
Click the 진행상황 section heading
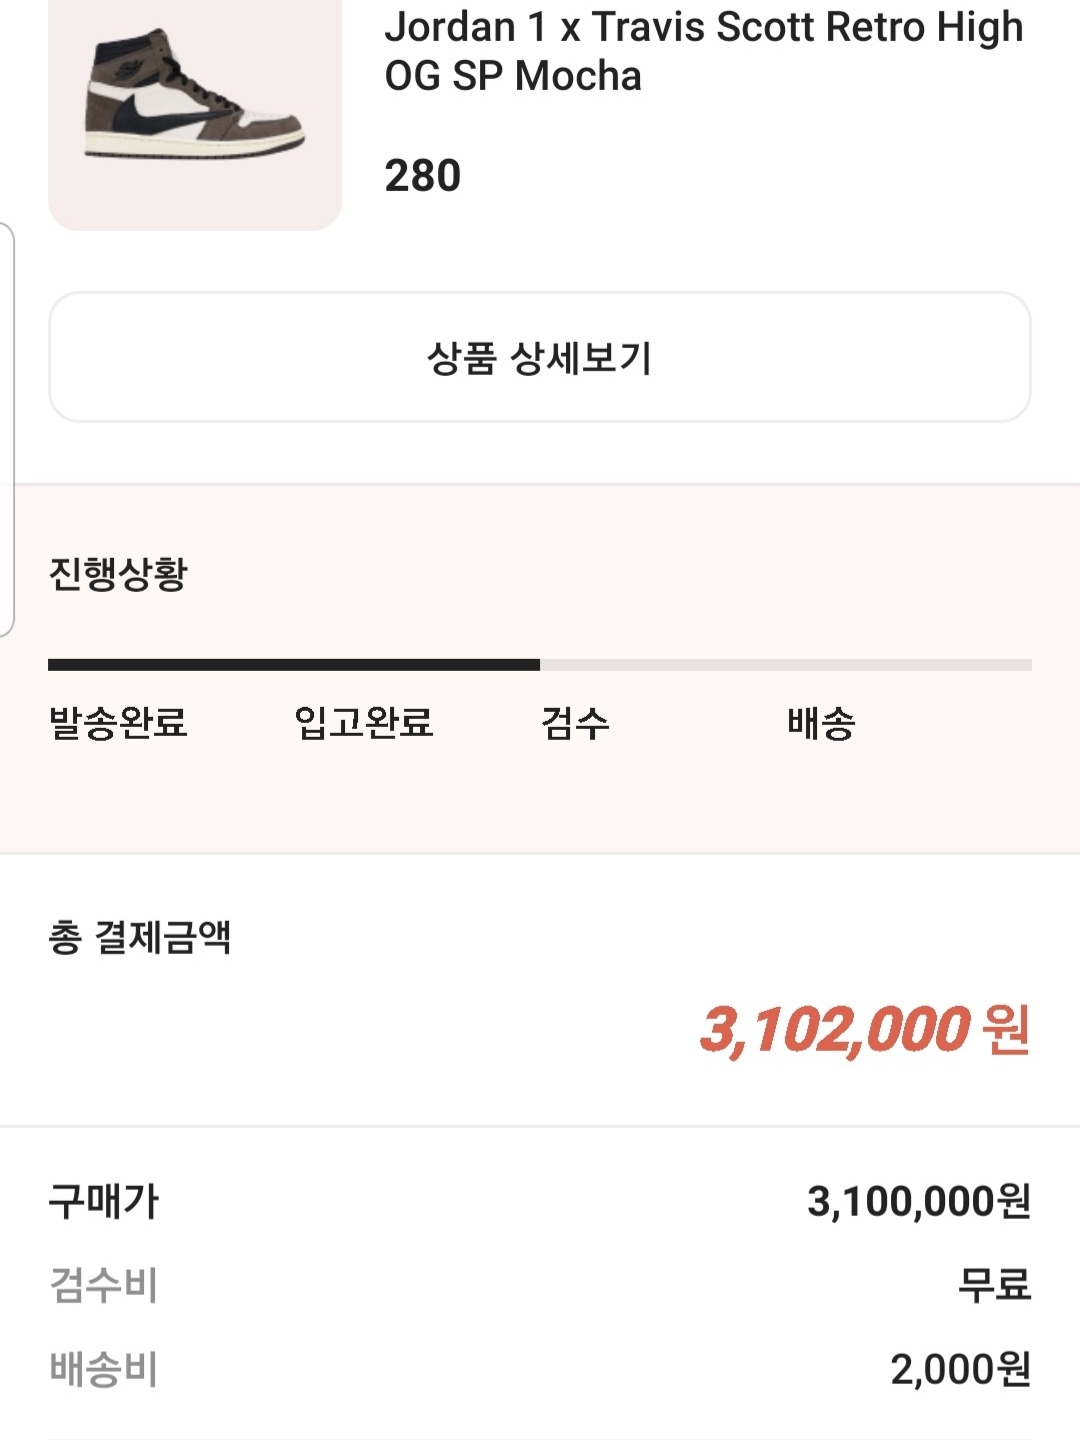tap(118, 574)
